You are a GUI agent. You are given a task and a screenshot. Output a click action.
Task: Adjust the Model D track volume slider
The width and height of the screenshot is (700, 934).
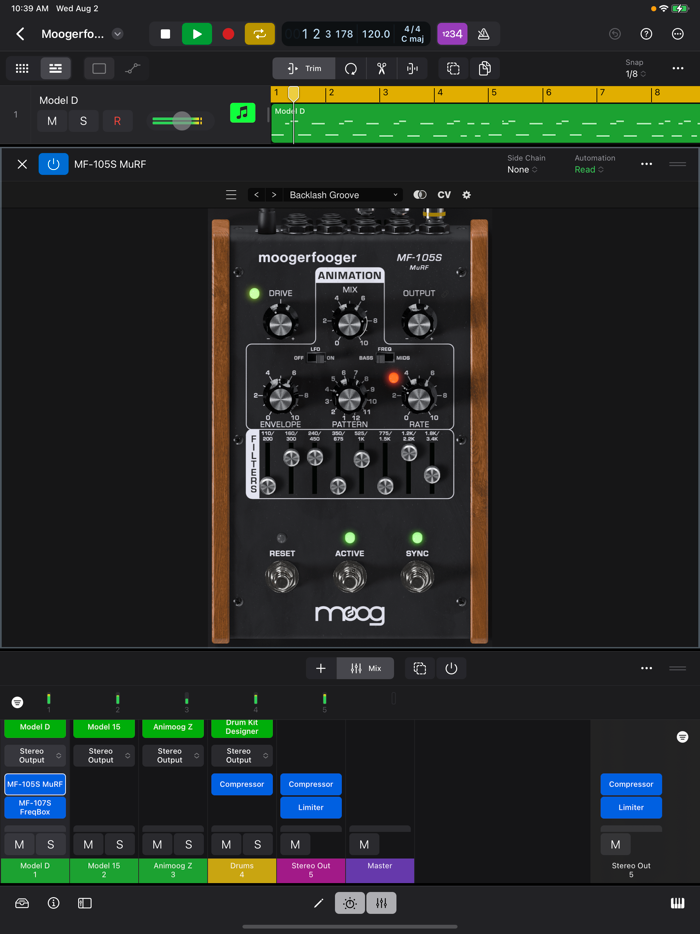pyautogui.click(x=182, y=121)
